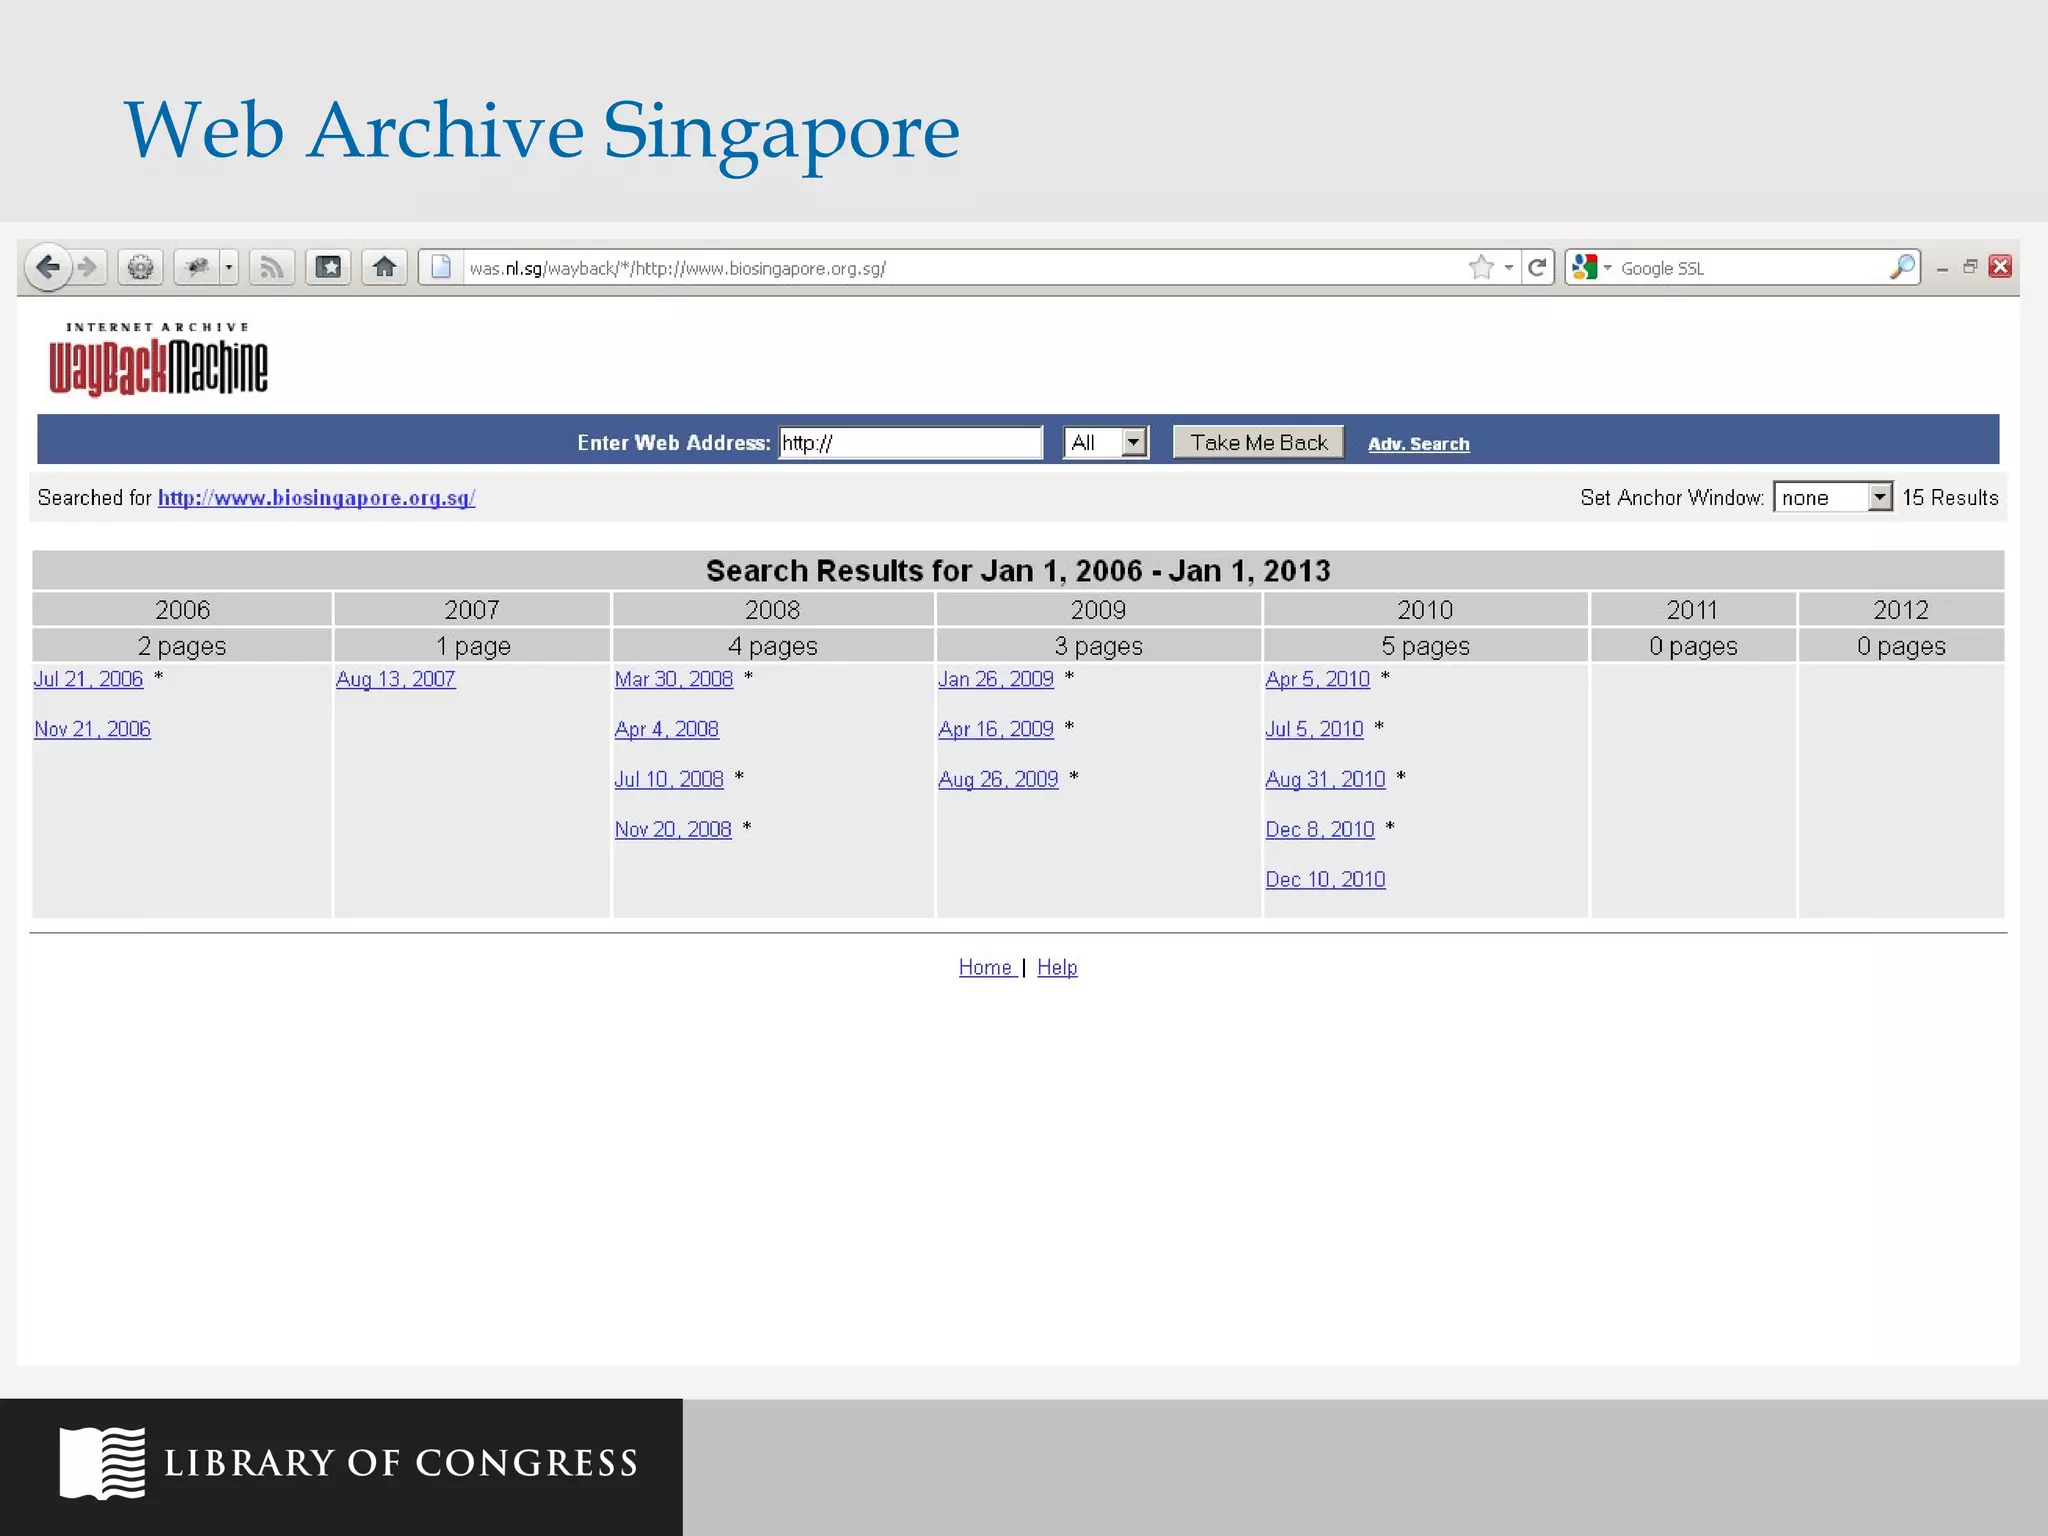Screen dimensions: 2048x1536
Task: Click the Help footer link
Action: [x=1056, y=967]
